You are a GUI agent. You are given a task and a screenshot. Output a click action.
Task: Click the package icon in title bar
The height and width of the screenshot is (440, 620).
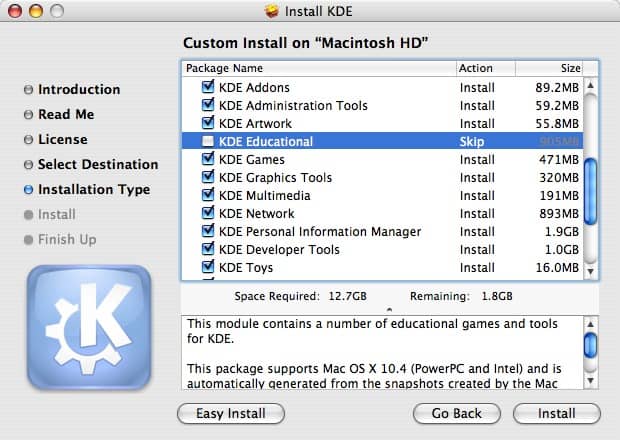coord(270,11)
